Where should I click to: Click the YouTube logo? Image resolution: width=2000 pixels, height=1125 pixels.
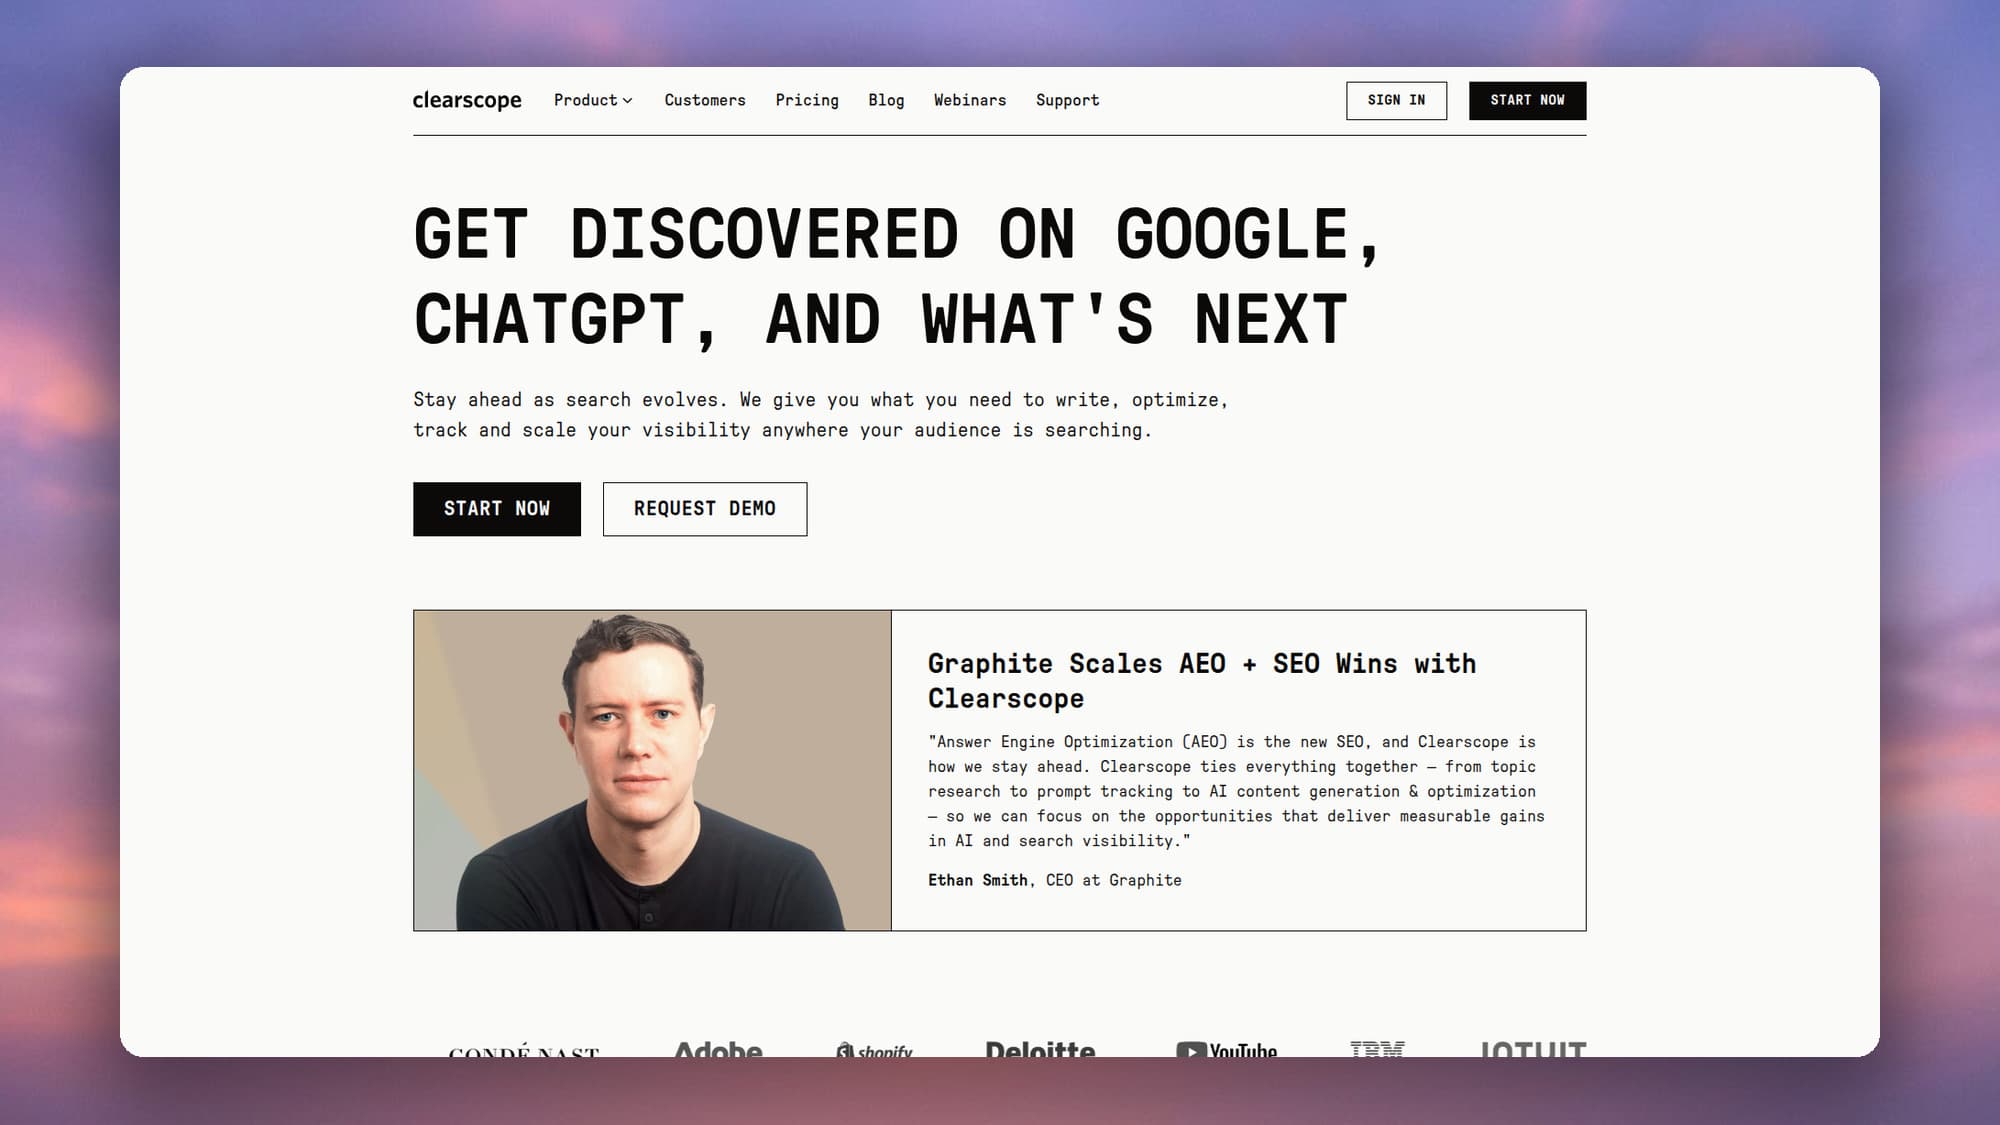coord(1227,1050)
